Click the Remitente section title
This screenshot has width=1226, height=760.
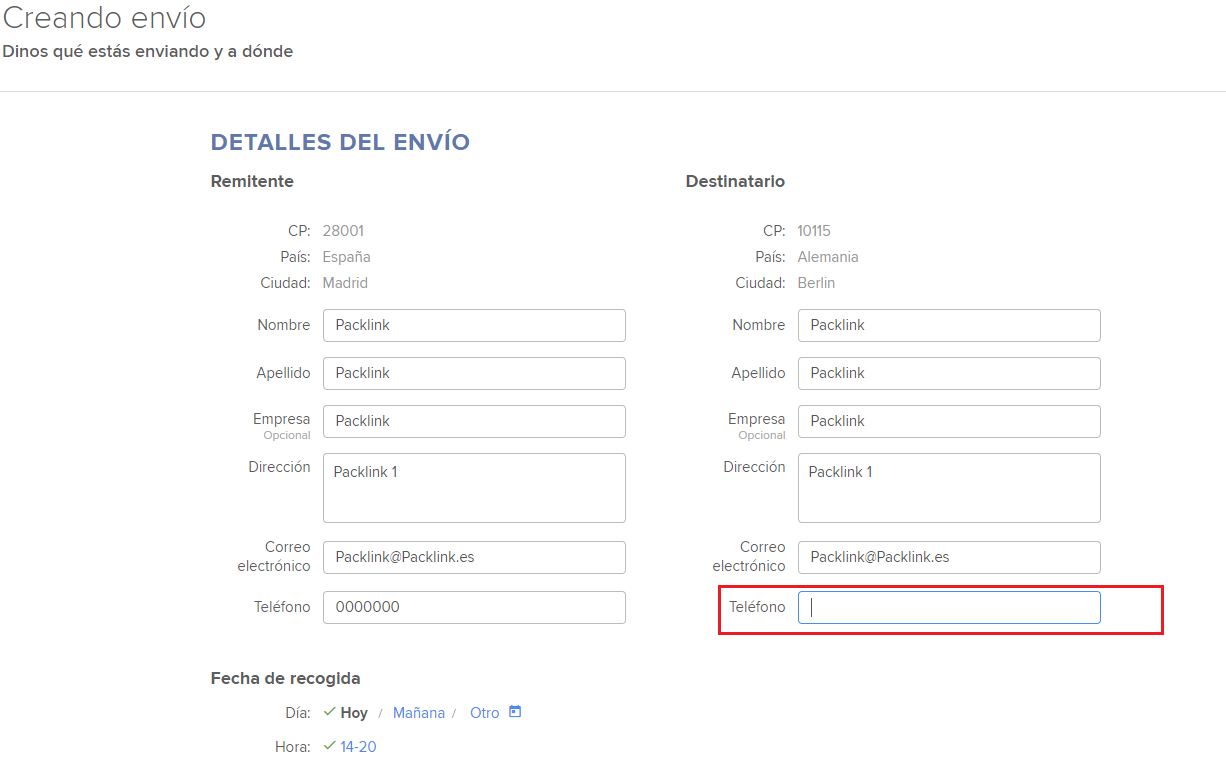(252, 181)
